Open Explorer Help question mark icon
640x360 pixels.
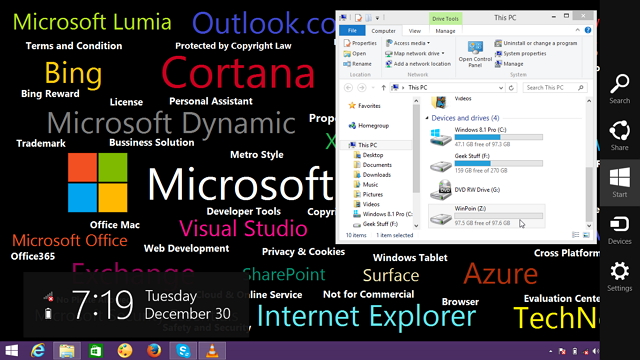click(x=588, y=30)
